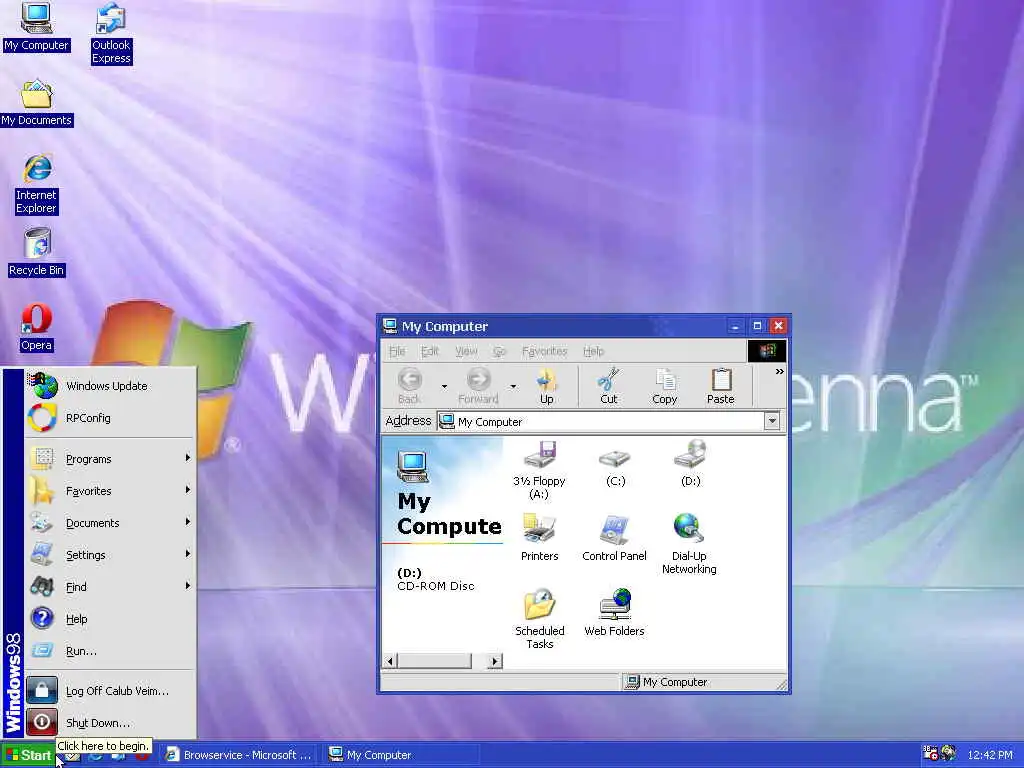Click the Copy toolbar button
The width and height of the screenshot is (1024, 768).
[x=665, y=386]
